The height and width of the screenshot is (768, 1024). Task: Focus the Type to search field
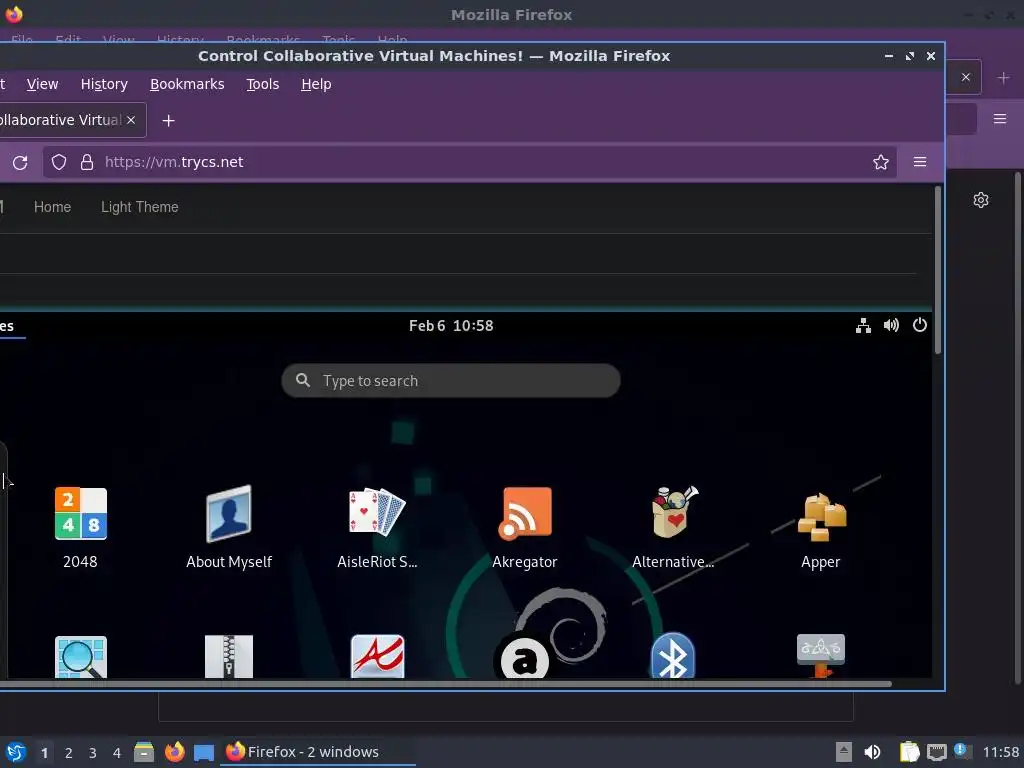click(x=451, y=381)
